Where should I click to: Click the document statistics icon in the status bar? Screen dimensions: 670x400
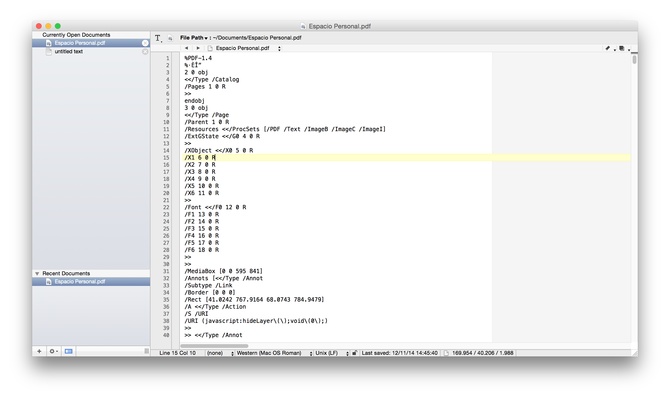(x=446, y=353)
